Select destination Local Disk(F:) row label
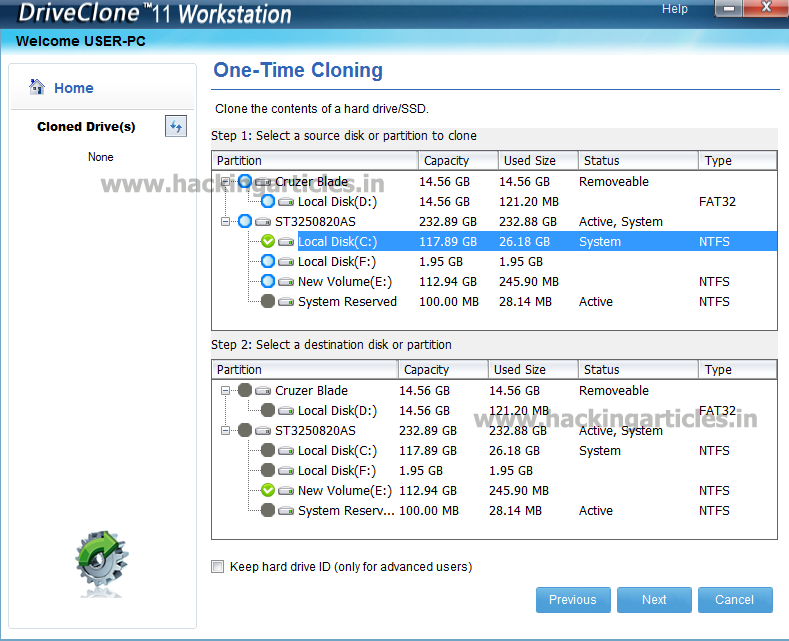The image size is (789, 641). click(x=337, y=470)
